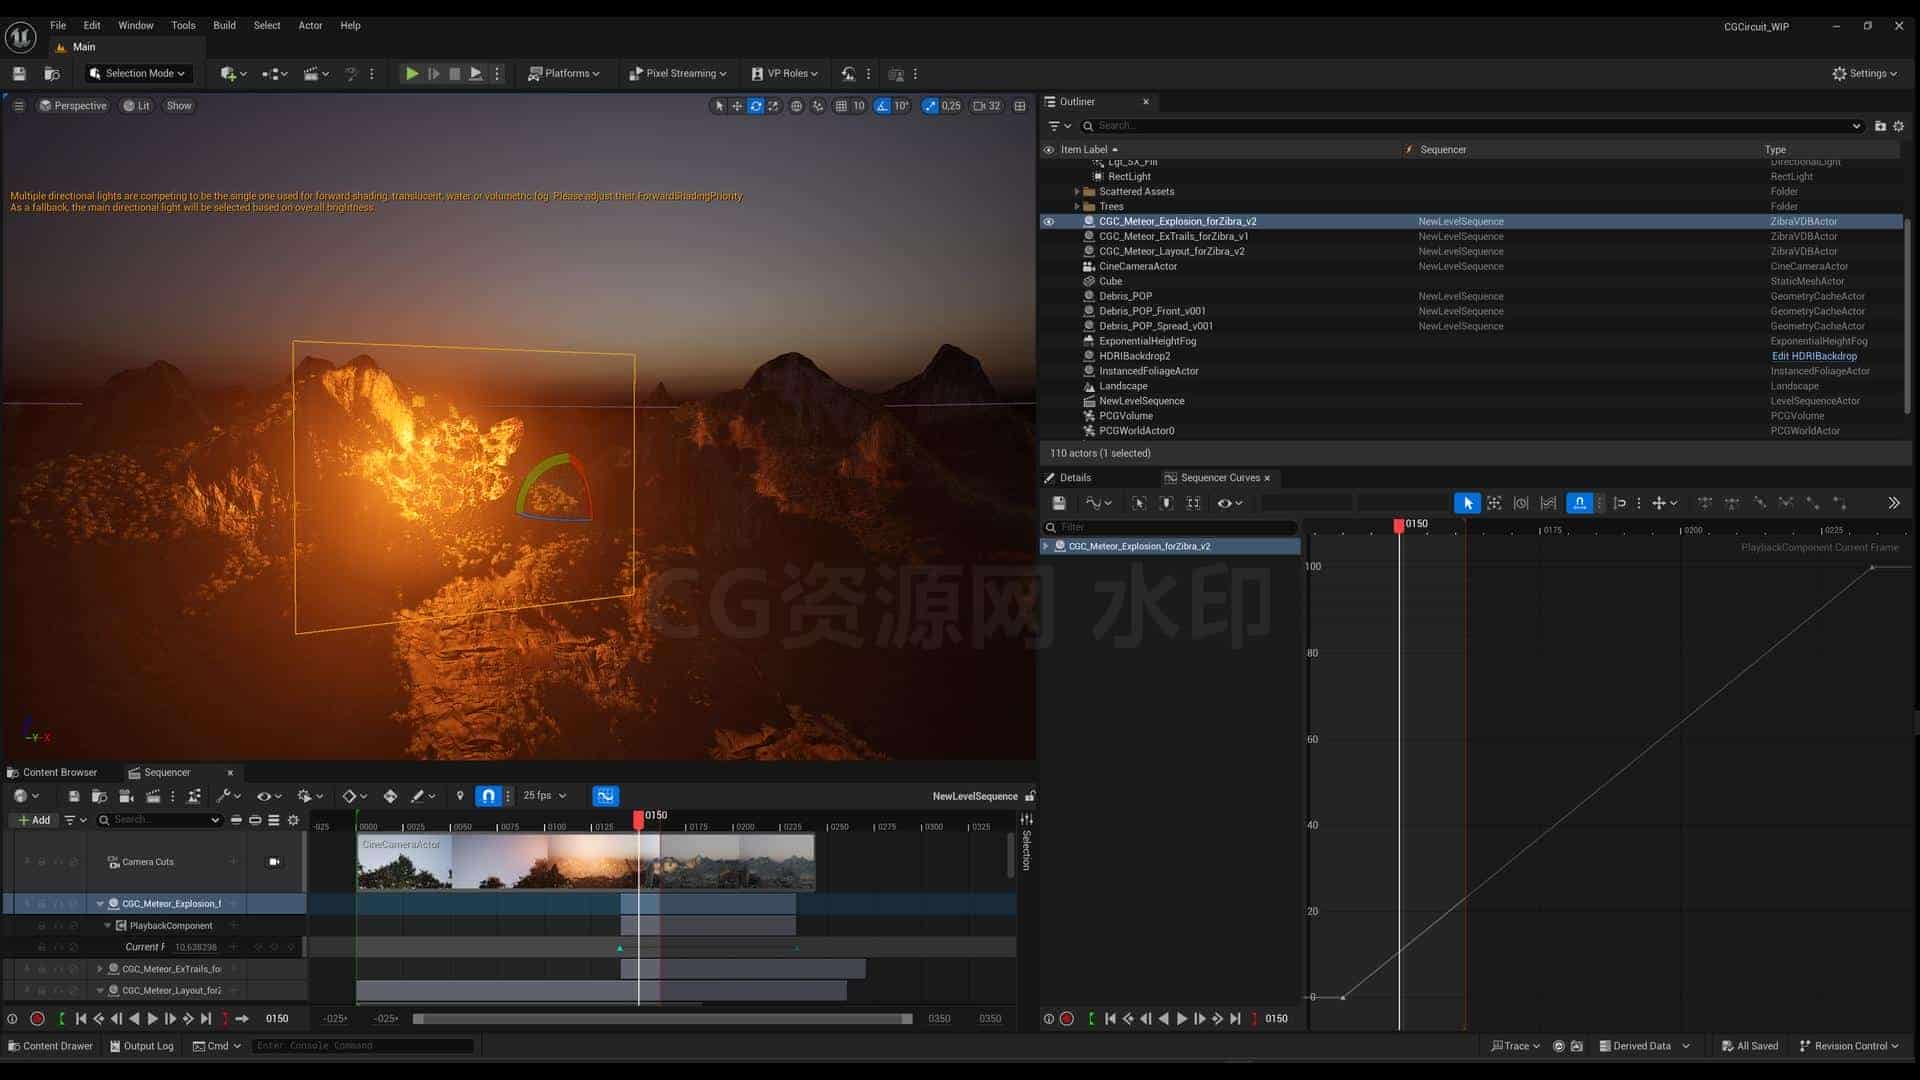Expand the CGC_Meteor_ExTrails track in Sequencer
This screenshot has height=1080, width=1920.
point(100,969)
